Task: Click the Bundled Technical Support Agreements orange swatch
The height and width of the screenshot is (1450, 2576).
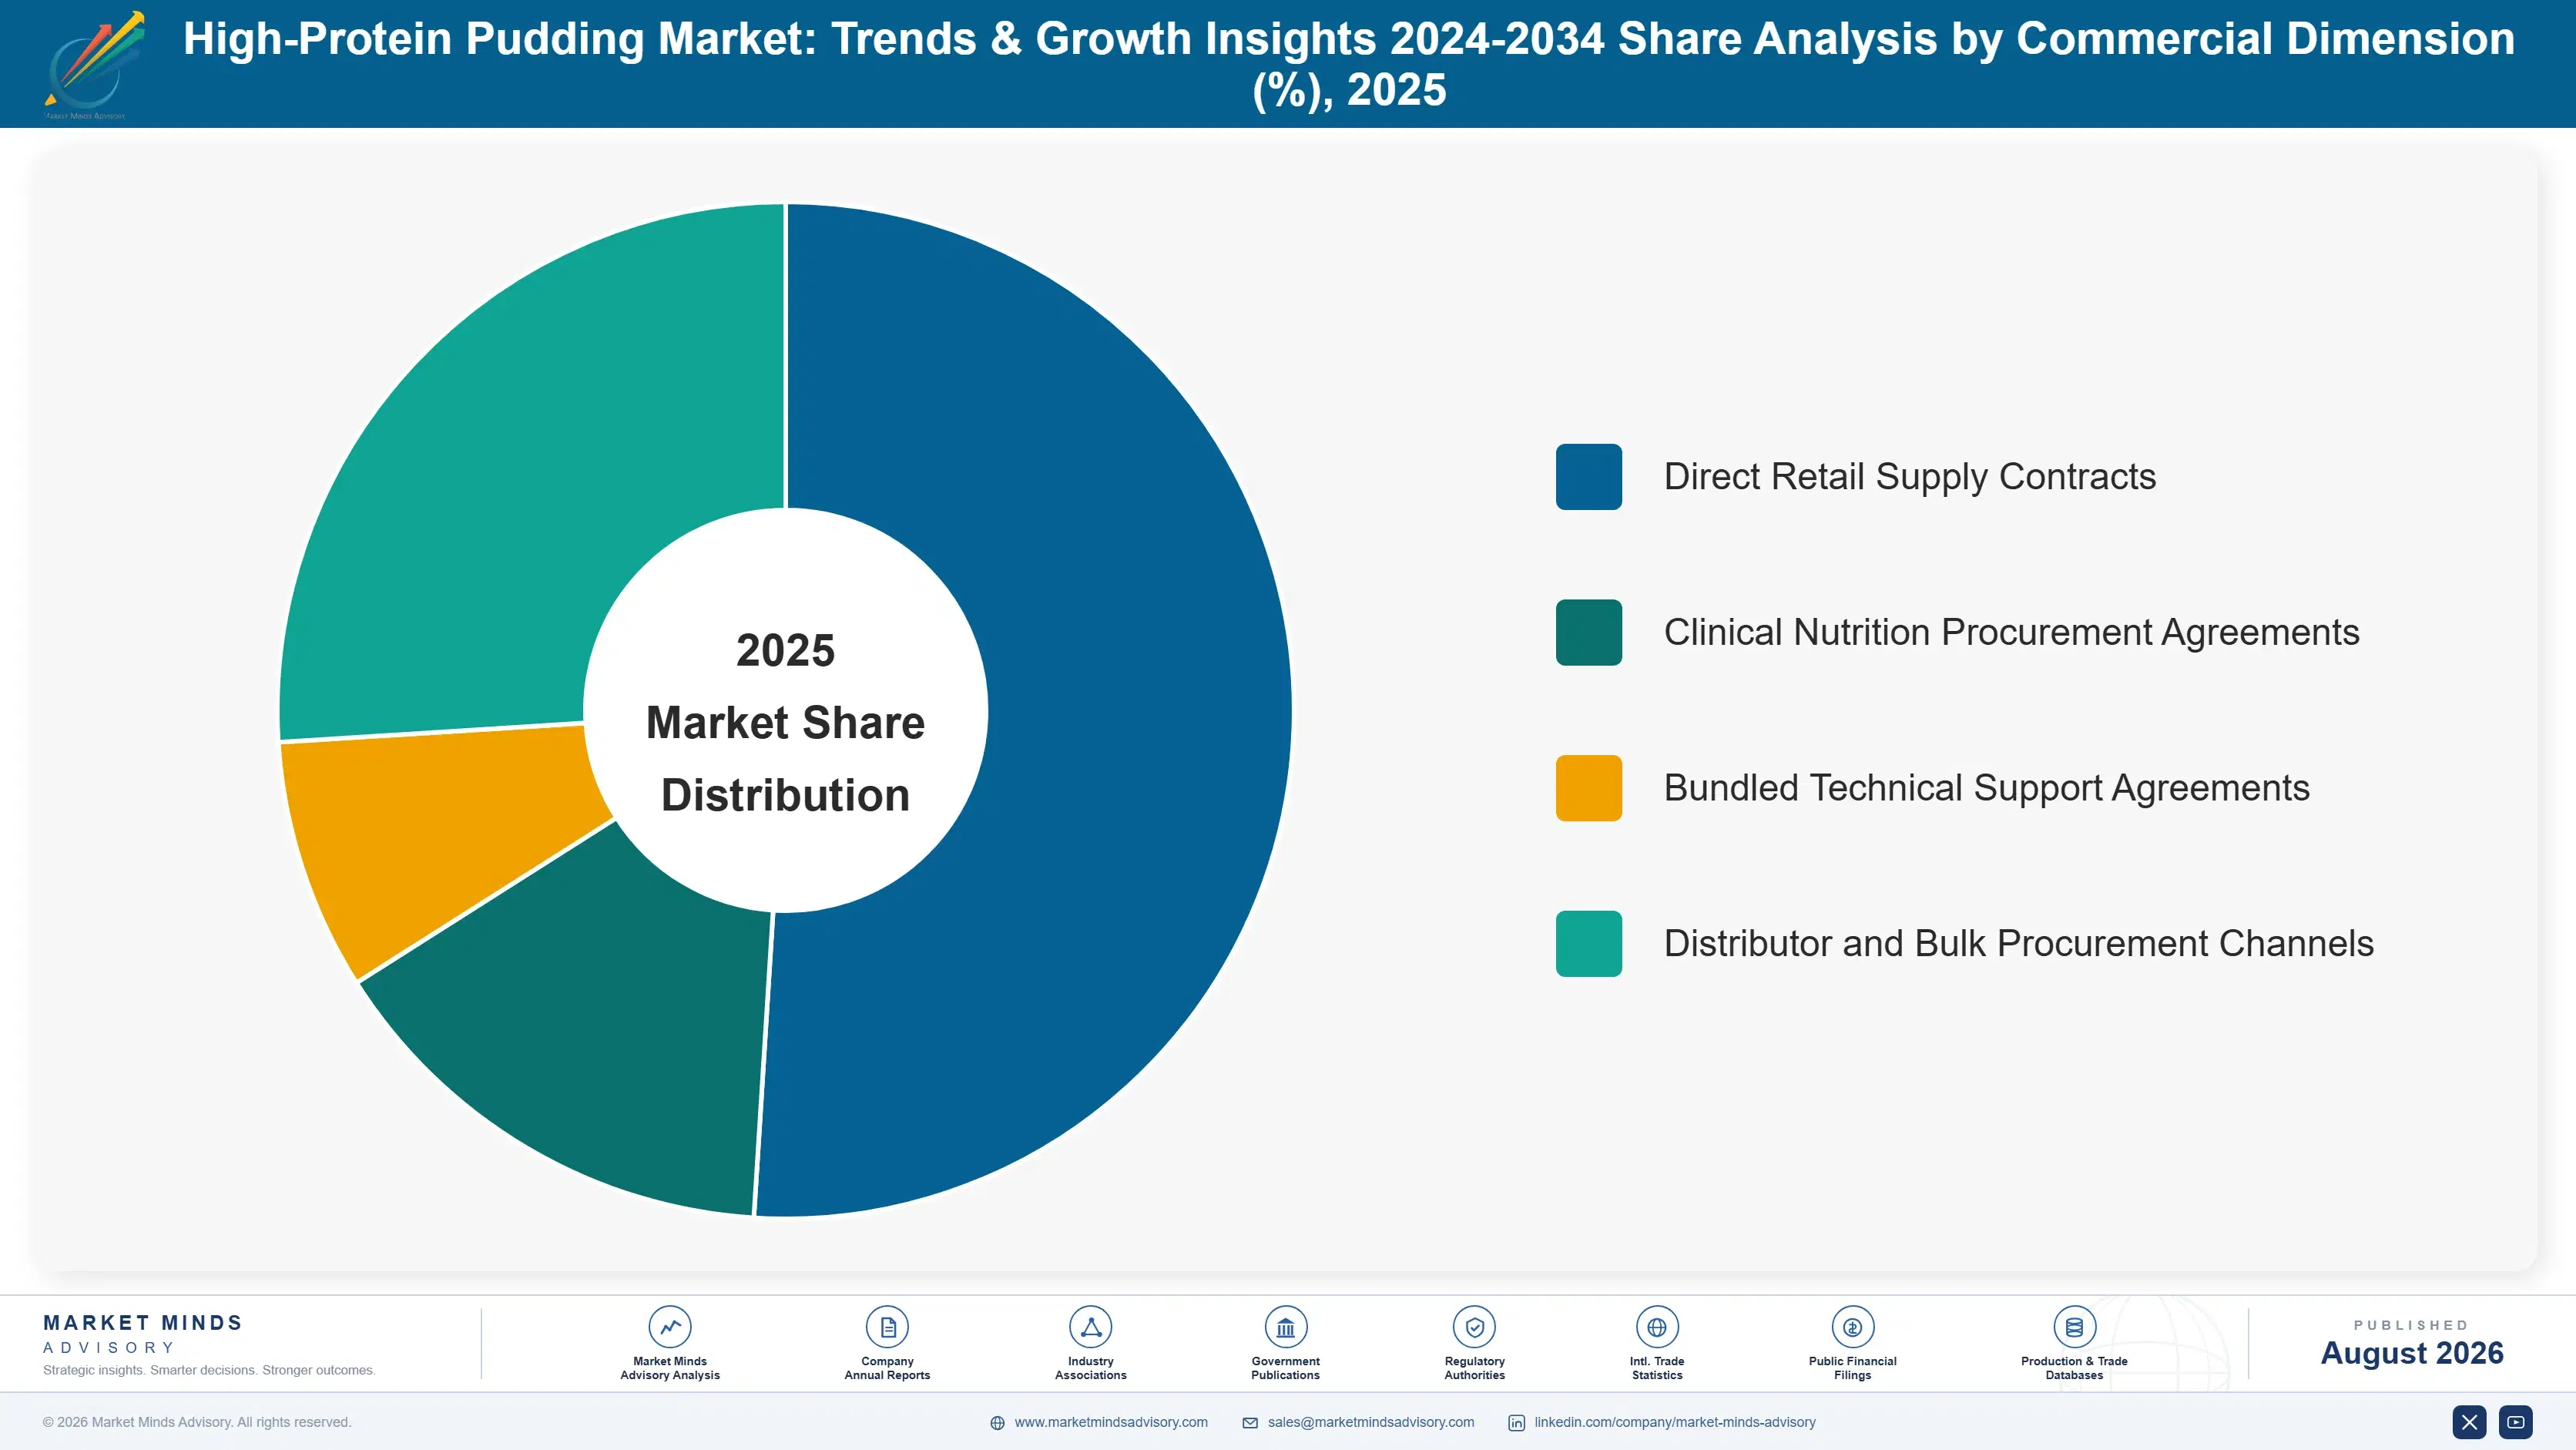Action: tap(1589, 788)
